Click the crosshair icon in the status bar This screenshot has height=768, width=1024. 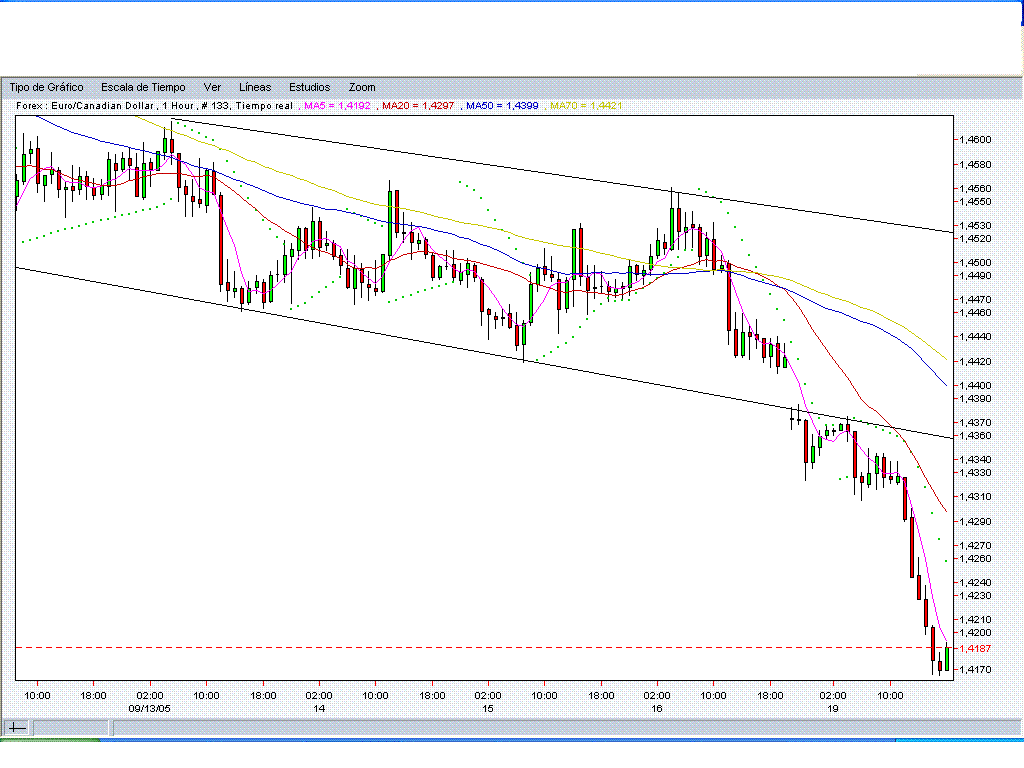click(17, 728)
